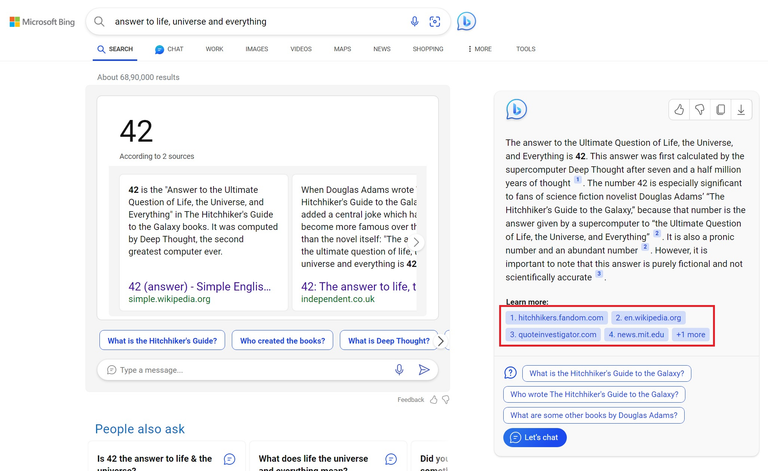Viewport: 768px width, 471px height.
Task: Open chat icon on 'Is 42 the answer' card
Action: coord(229,459)
